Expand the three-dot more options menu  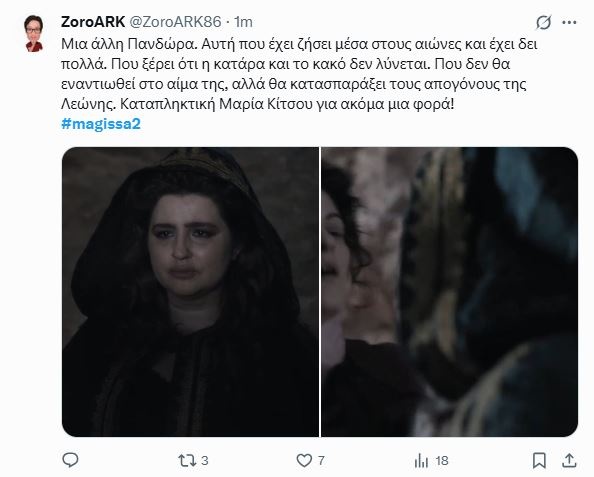pos(569,23)
